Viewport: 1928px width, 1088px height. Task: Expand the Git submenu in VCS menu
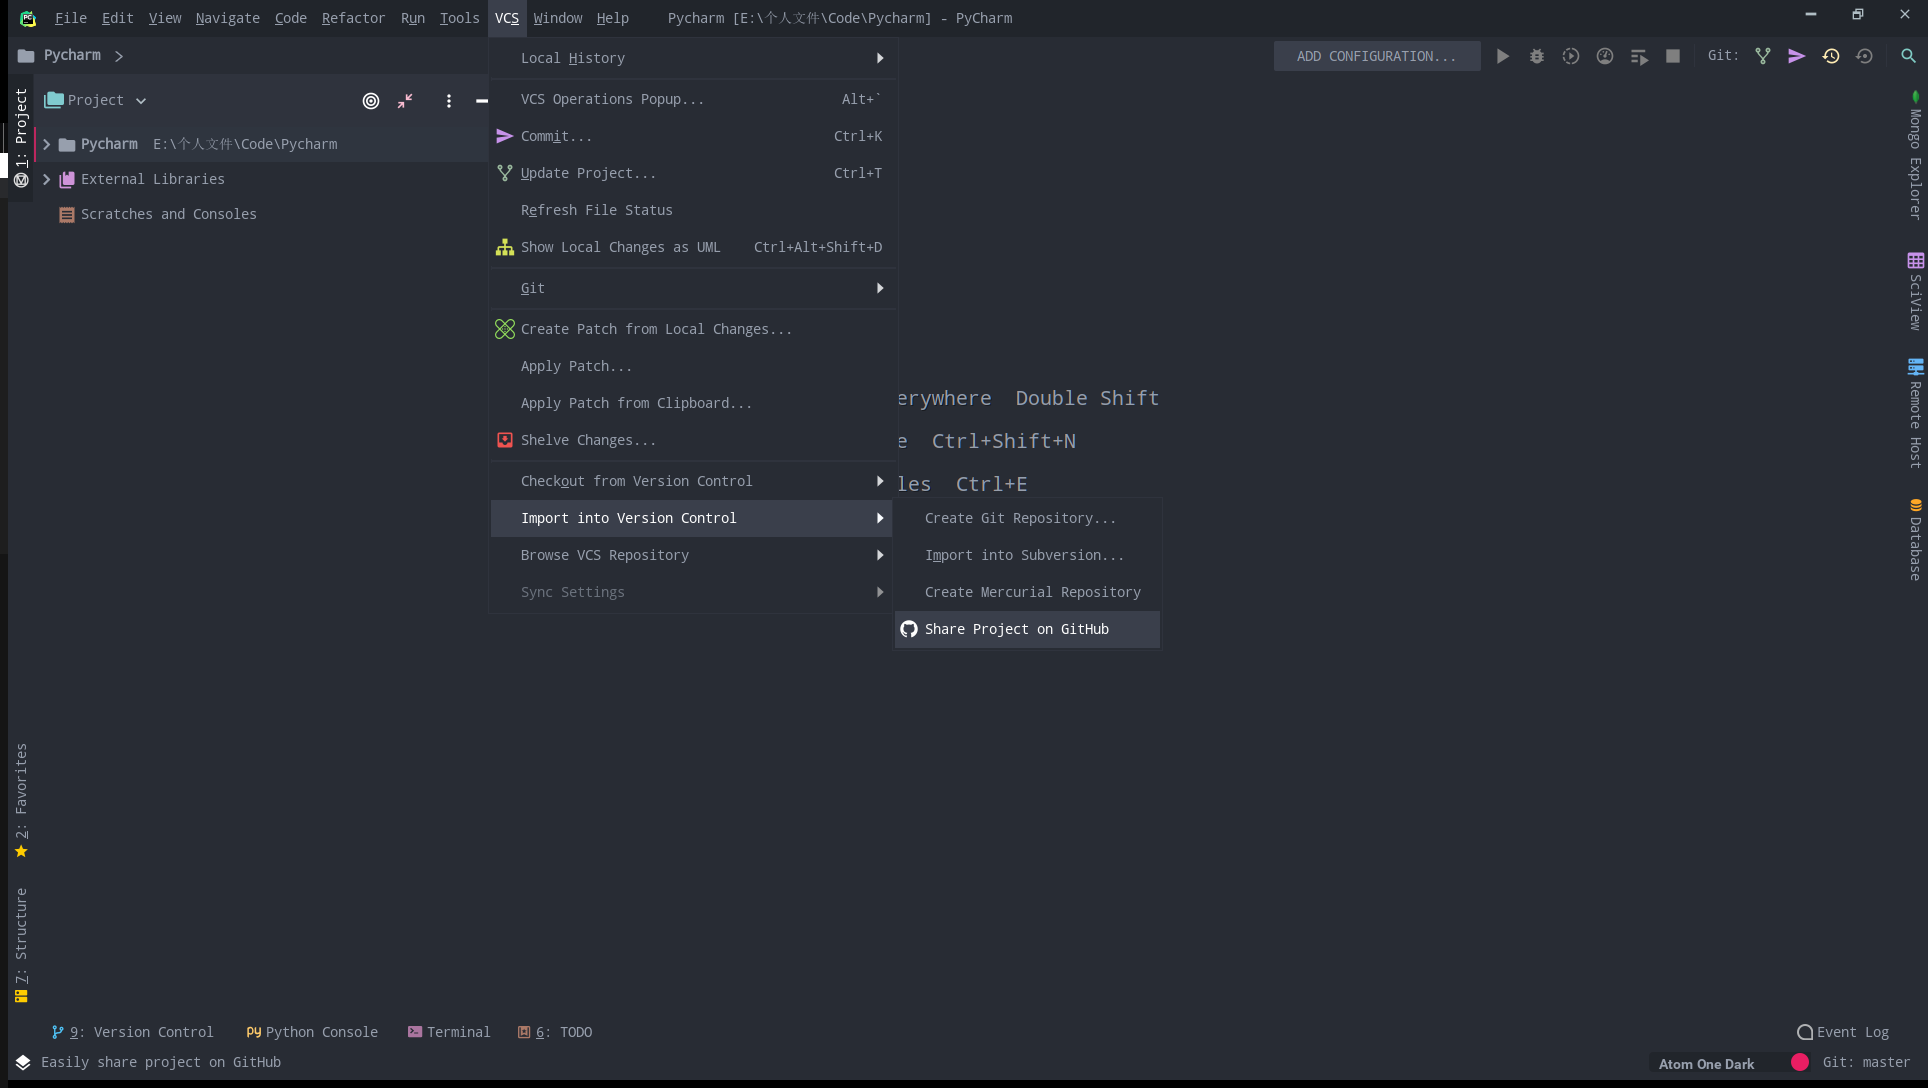691,288
